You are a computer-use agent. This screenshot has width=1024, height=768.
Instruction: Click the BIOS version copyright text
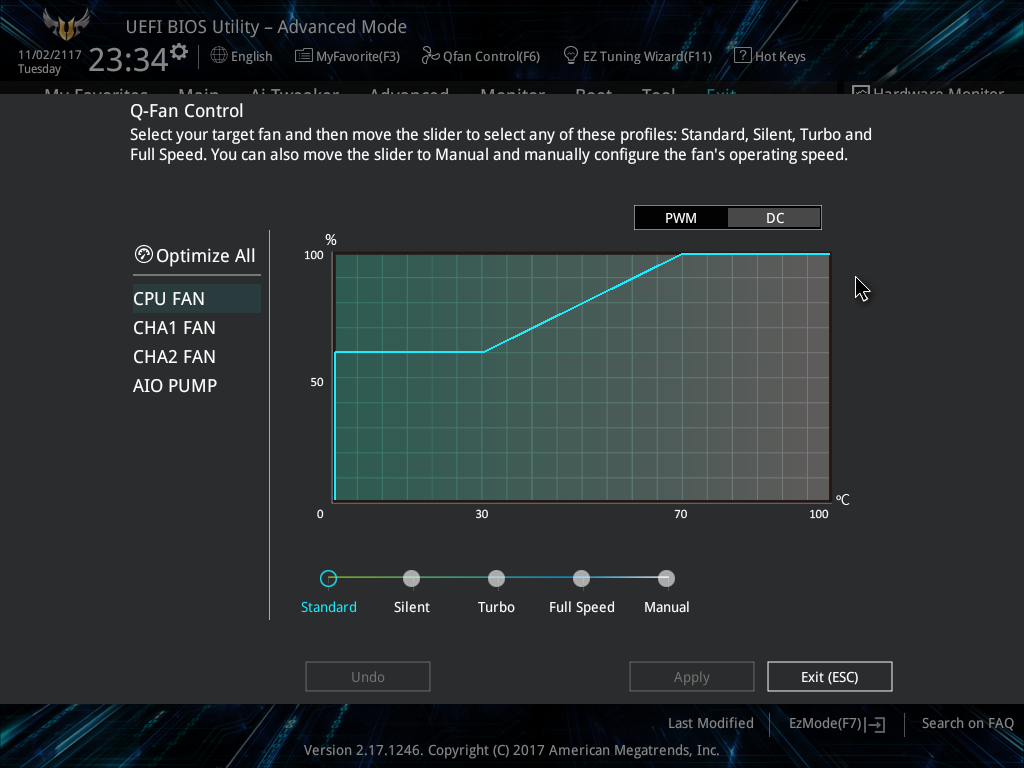coord(511,750)
